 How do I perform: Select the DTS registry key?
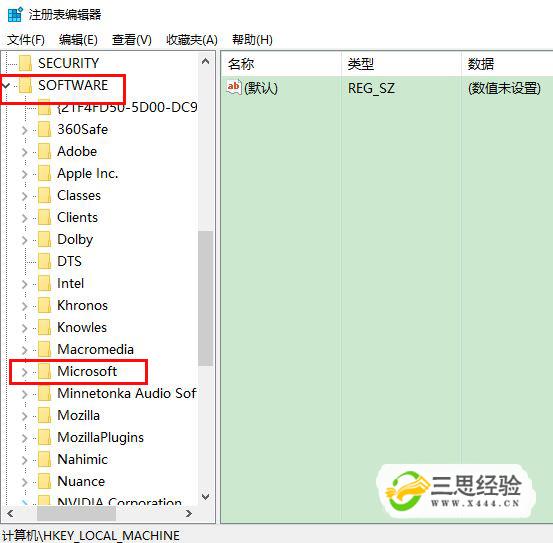click(69, 261)
